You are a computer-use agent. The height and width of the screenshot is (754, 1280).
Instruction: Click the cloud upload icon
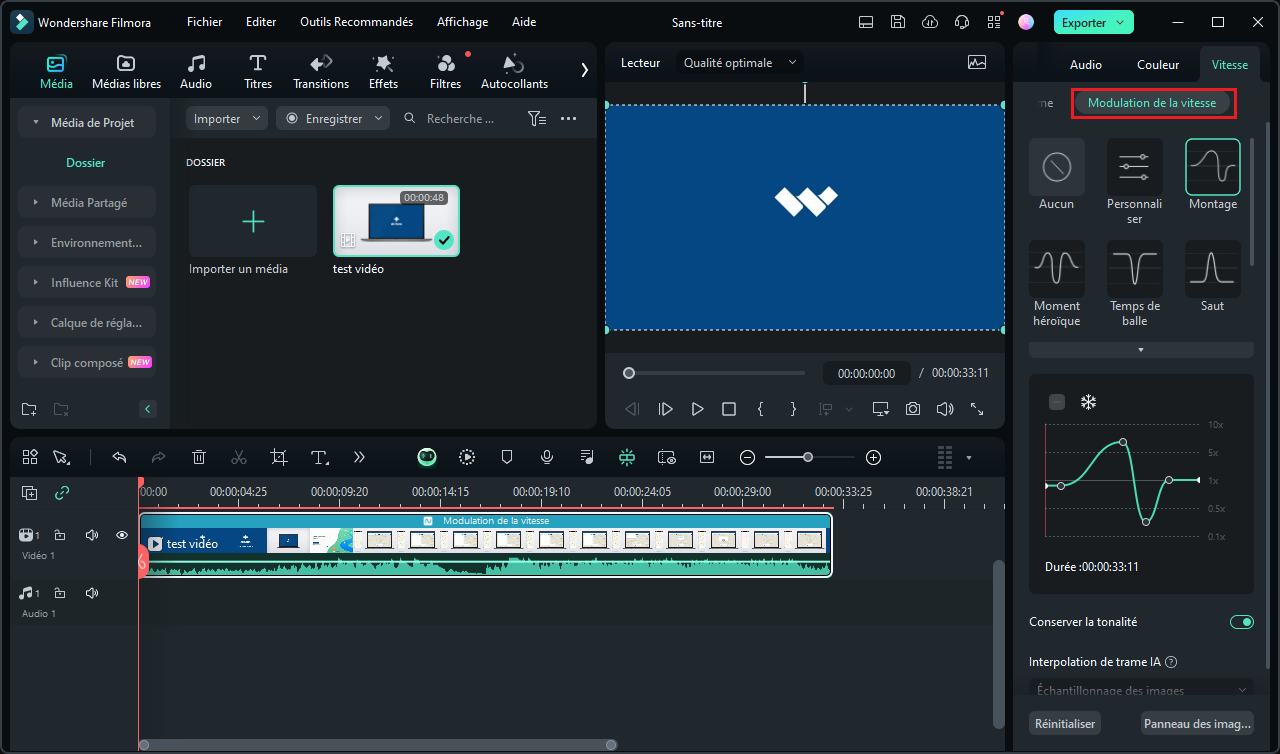[930, 22]
